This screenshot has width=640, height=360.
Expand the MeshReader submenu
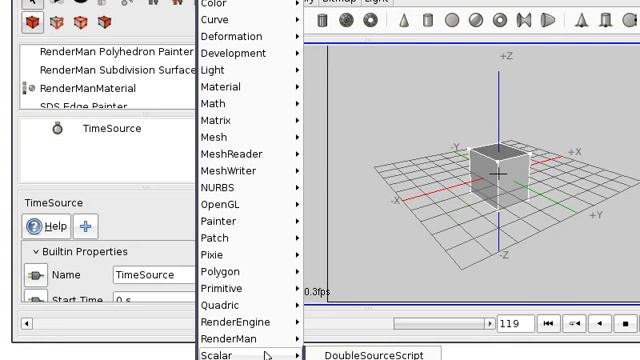pos(250,154)
